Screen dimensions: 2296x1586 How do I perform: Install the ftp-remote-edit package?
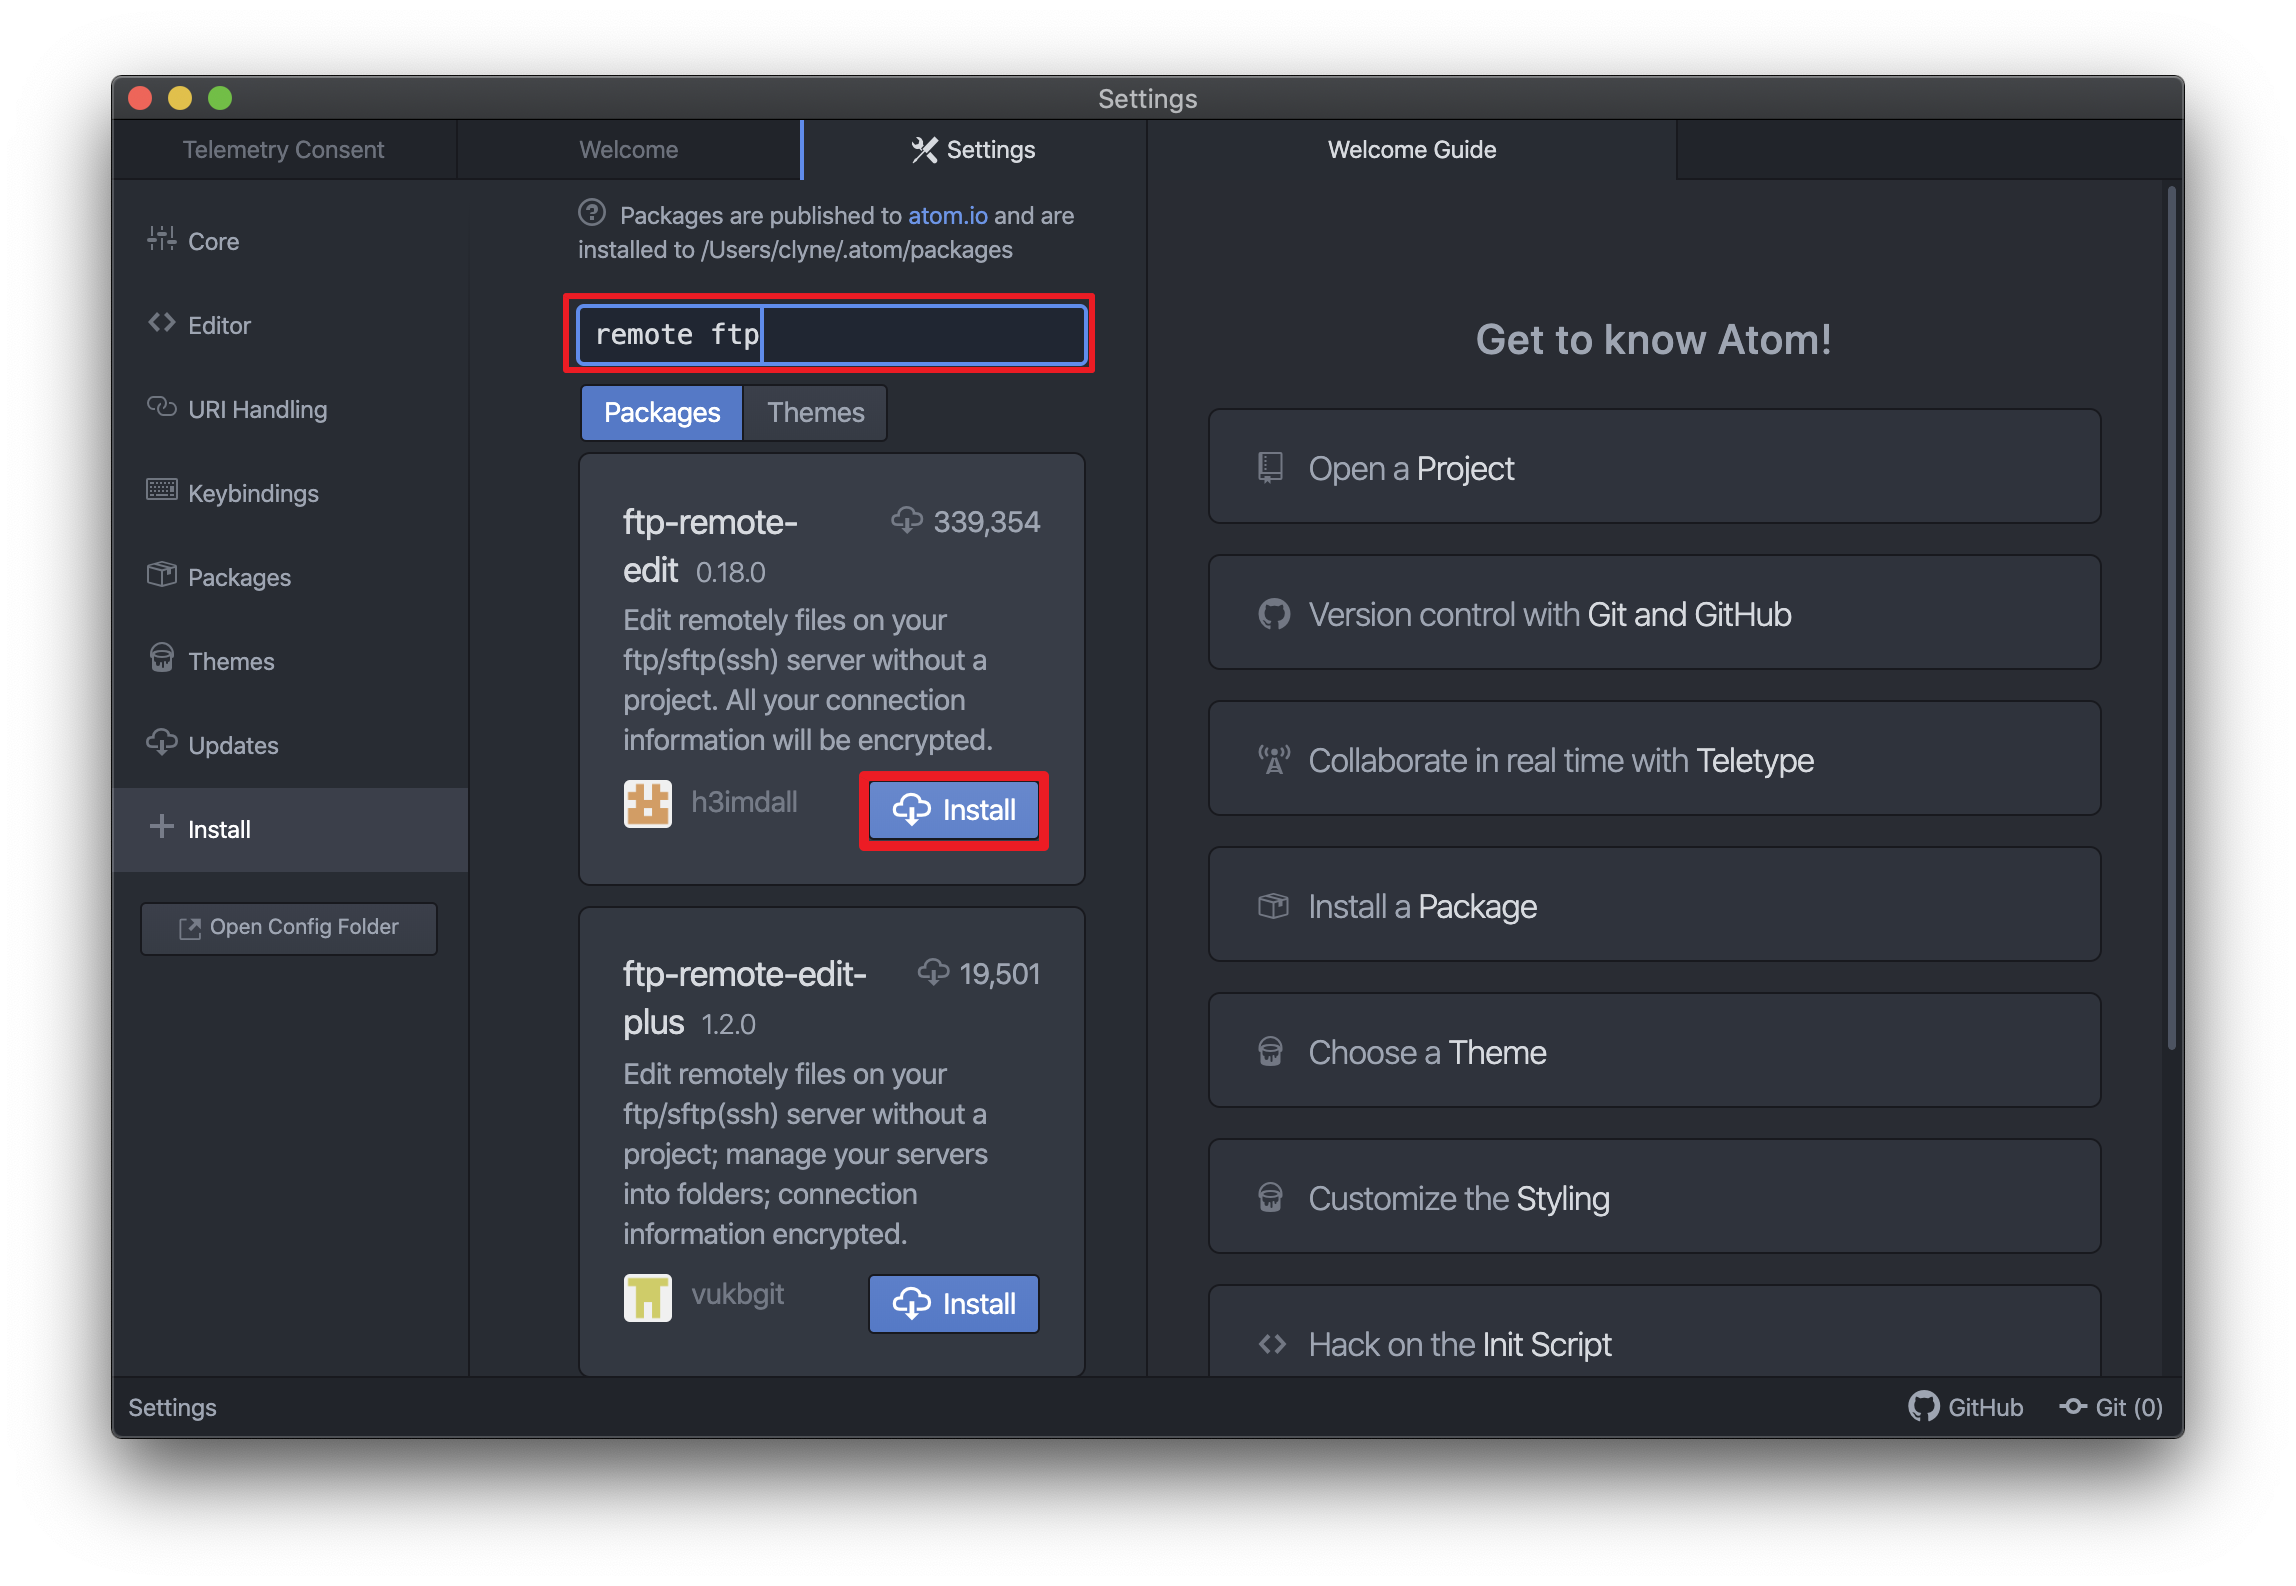point(953,810)
